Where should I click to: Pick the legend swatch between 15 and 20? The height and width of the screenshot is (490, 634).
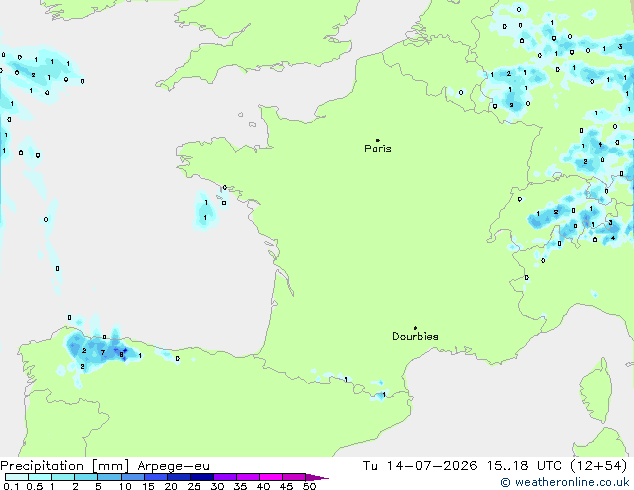point(156,477)
